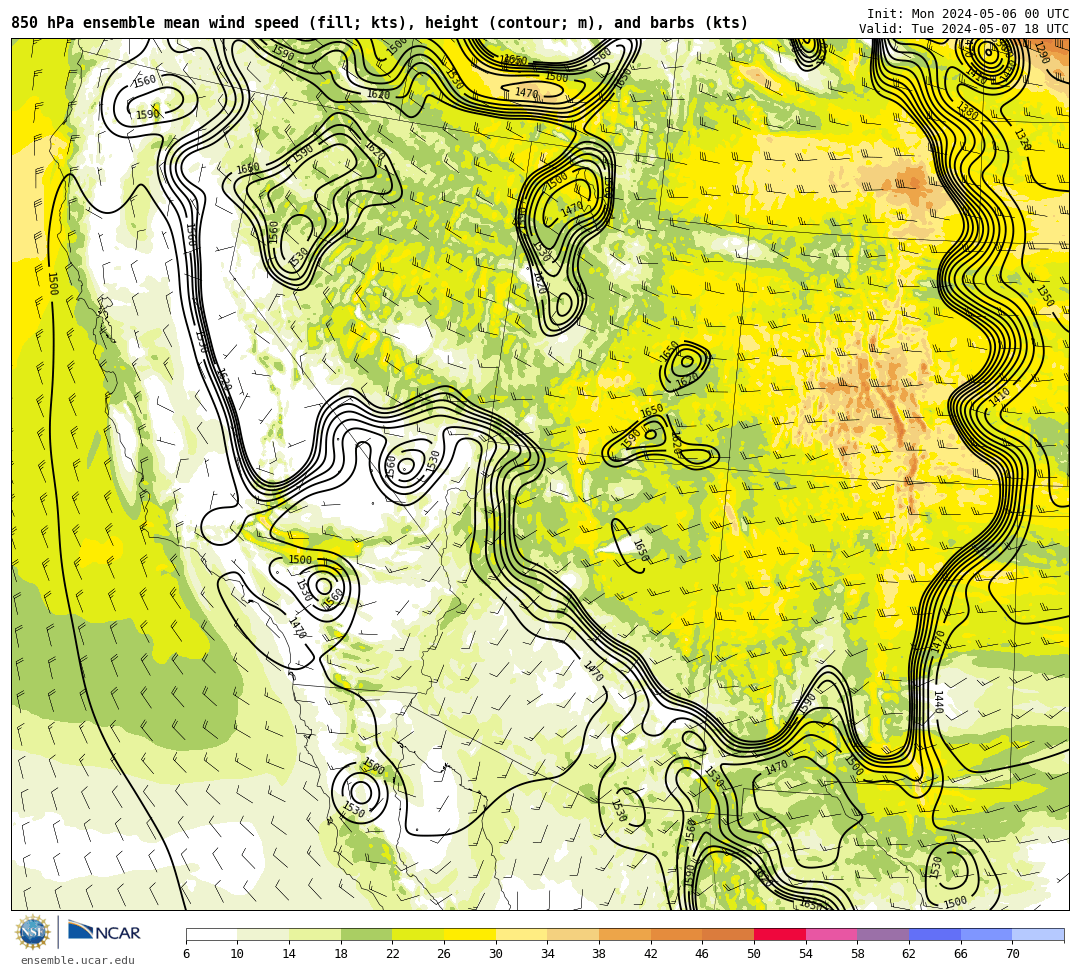1080x973 pixels.
Task: Click the colorbar label 6
Action: pyautogui.click(x=187, y=954)
